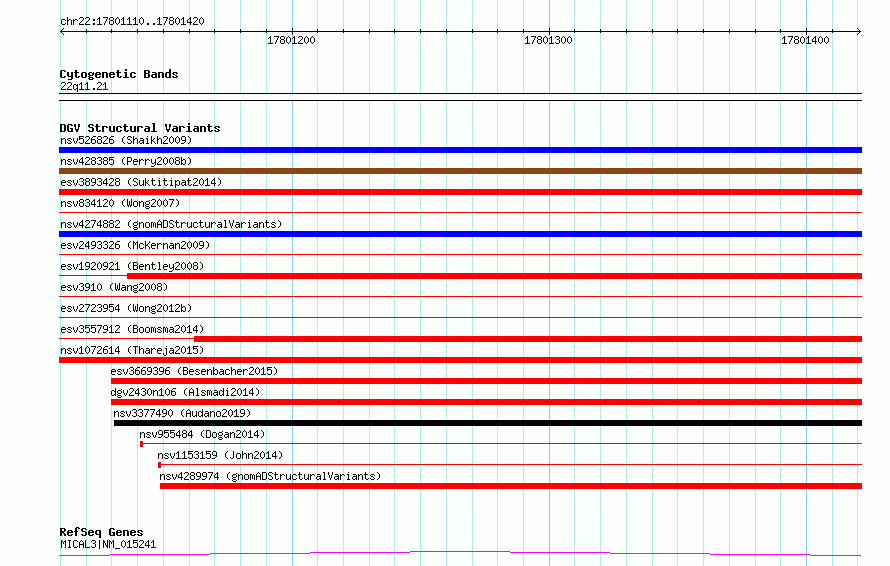Click the magenta MICAL3 gene line
Screen dimensions: 890x566
[x=460, y=553]
